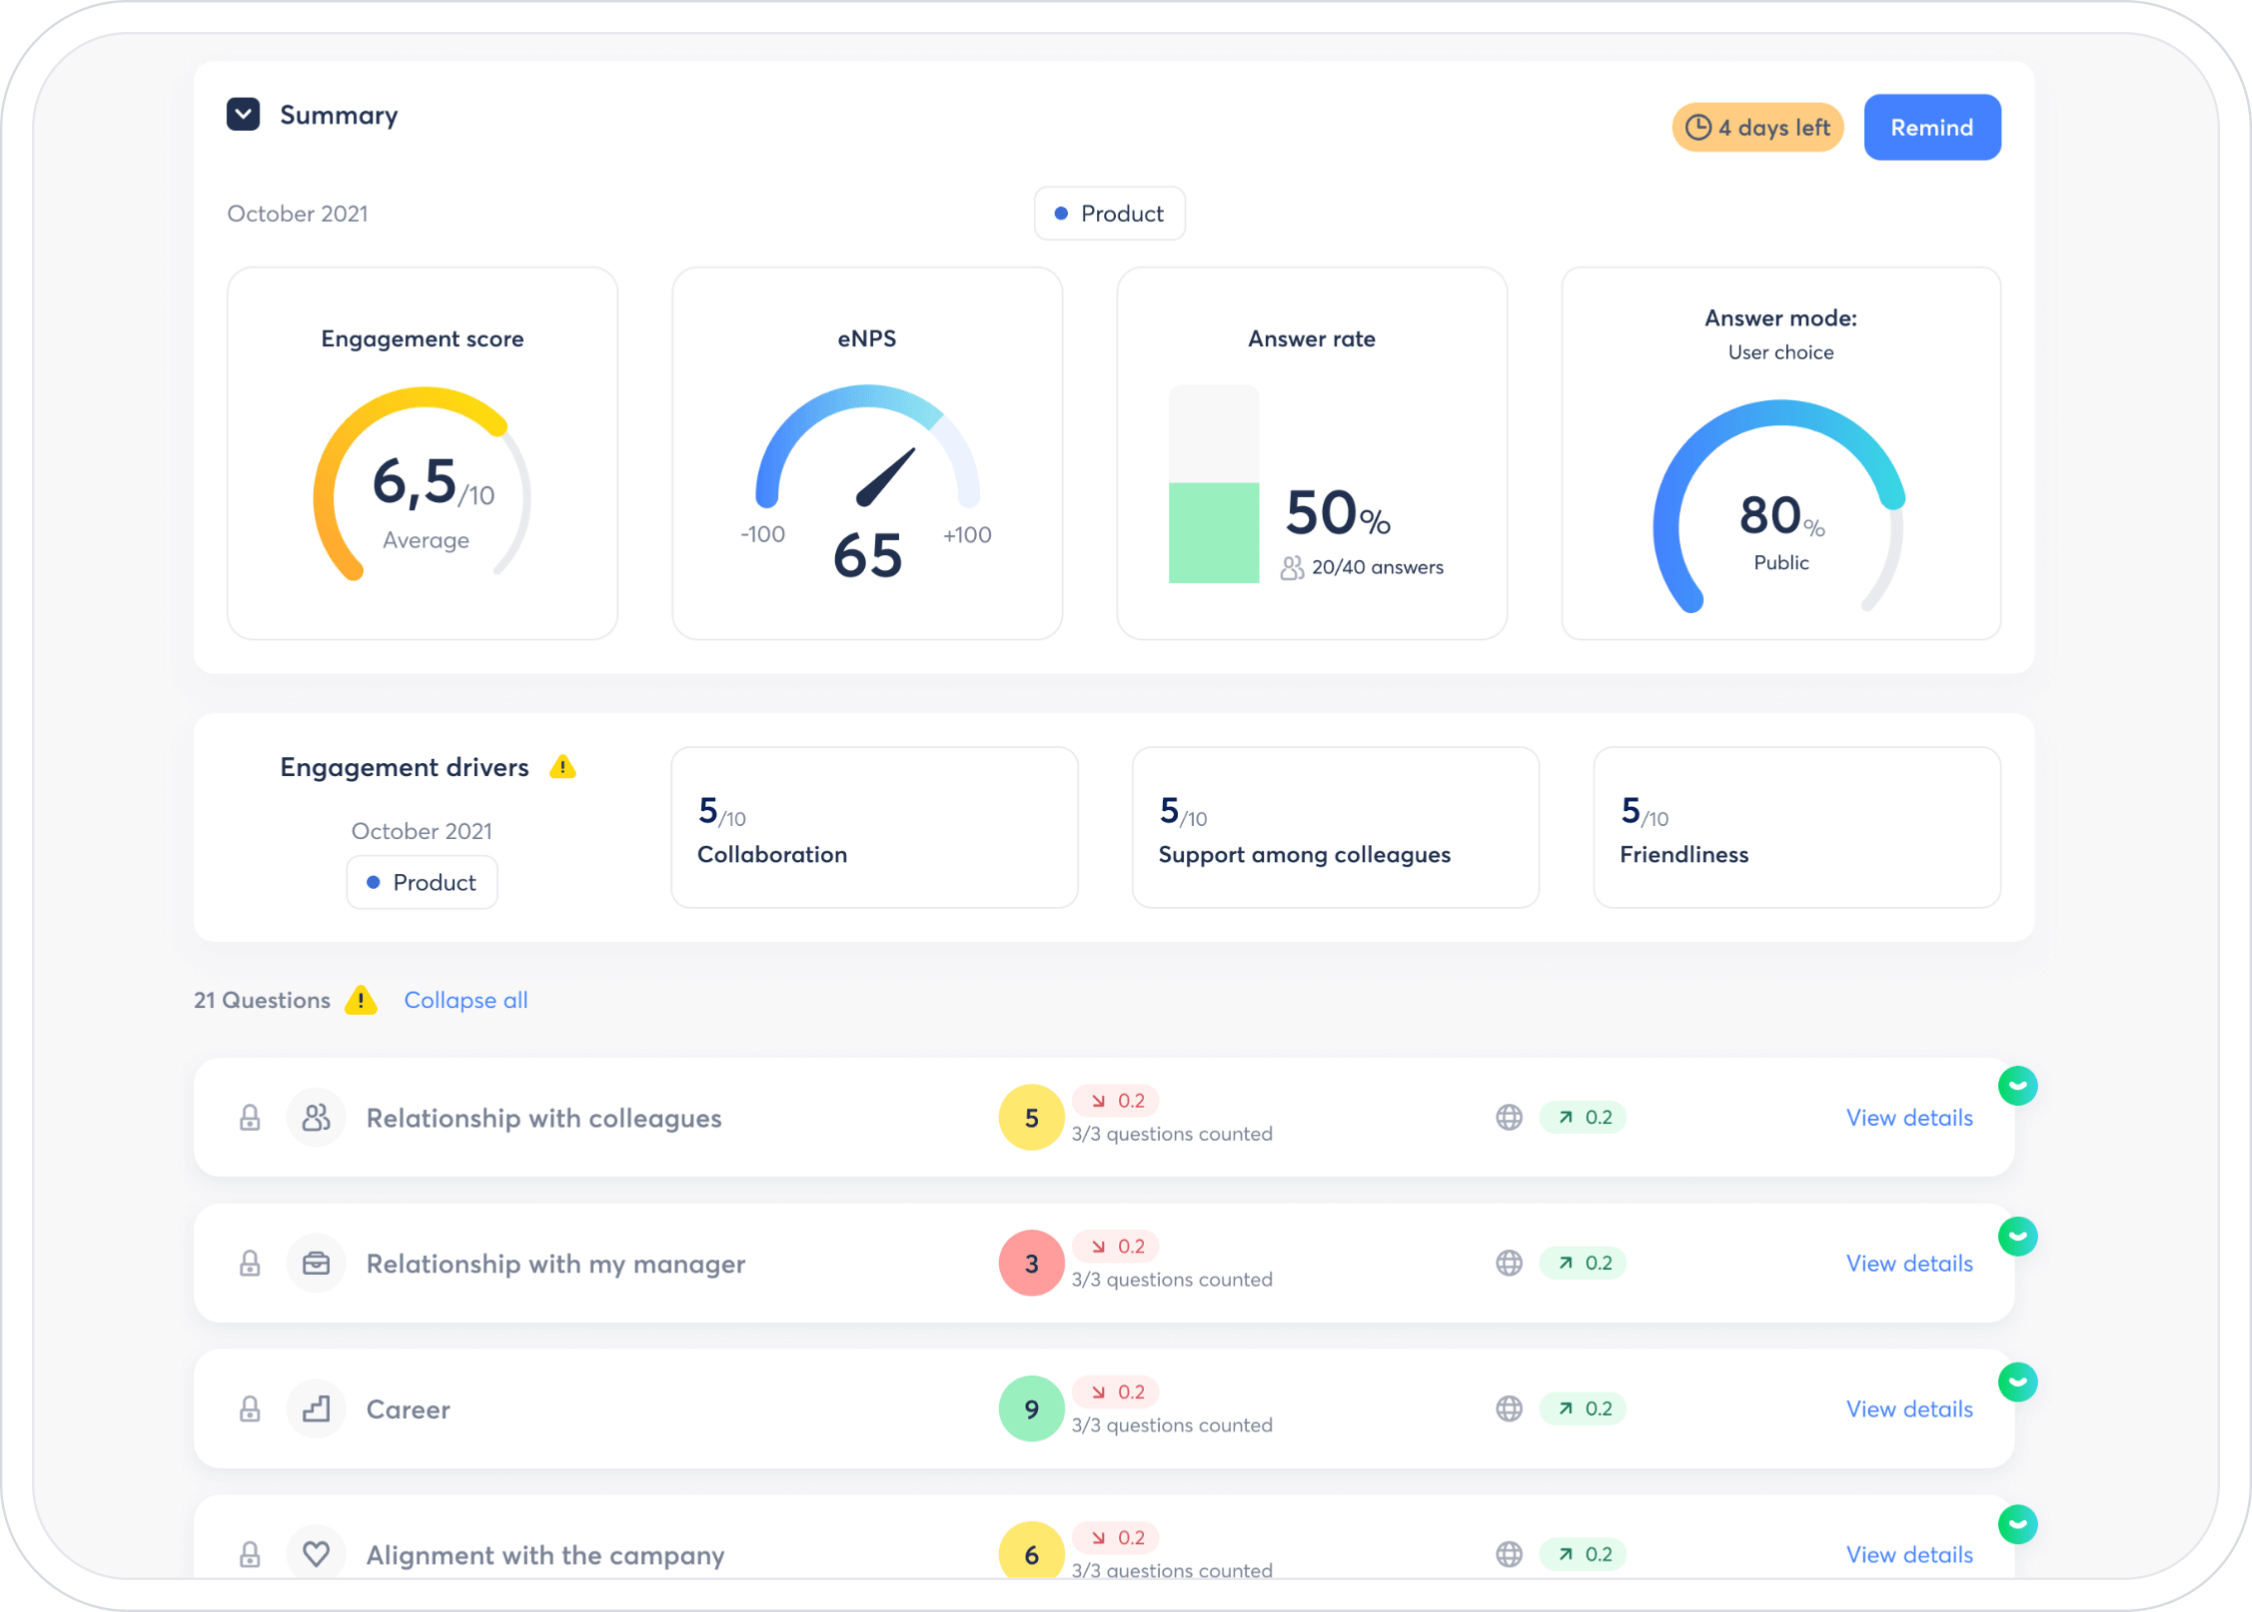The width and height of the screenshot is (2252, 1612).
Task: Click the Answer rate green progress bar
Action: pyautogui.click(x=1213, y=532)
